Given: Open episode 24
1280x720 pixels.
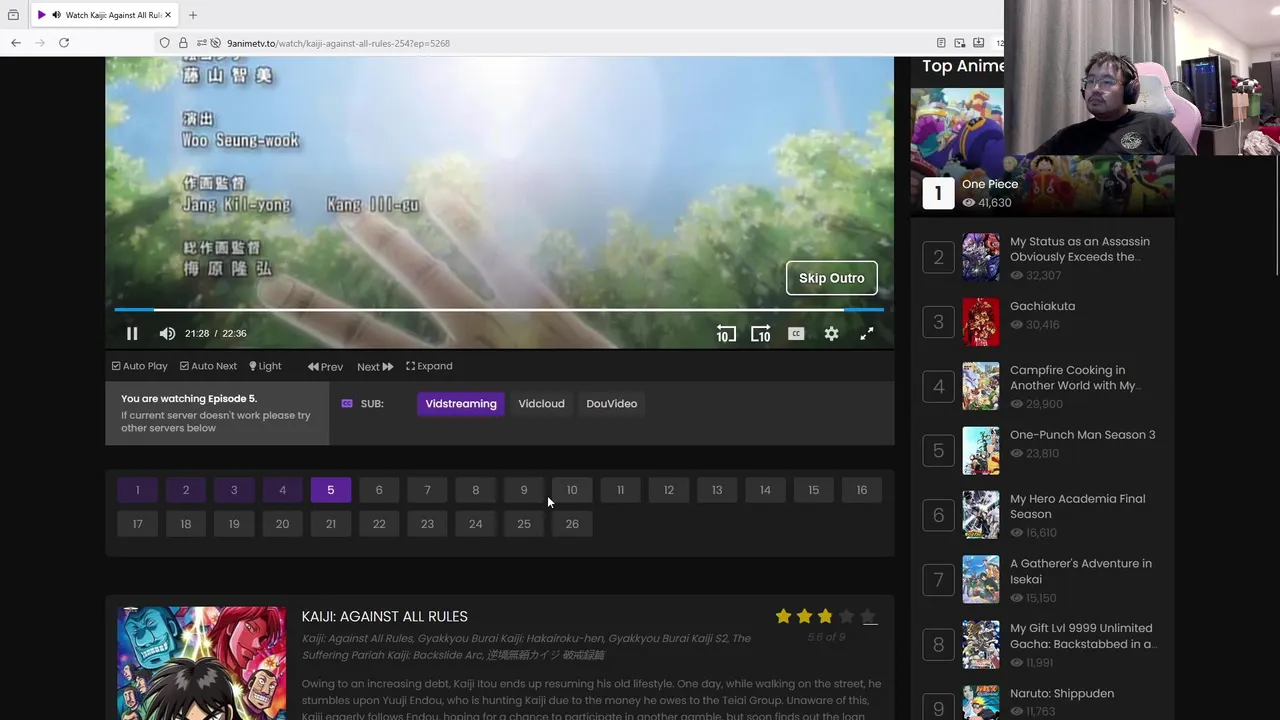Looking at the screenshot, I should [x=476, y=524].
